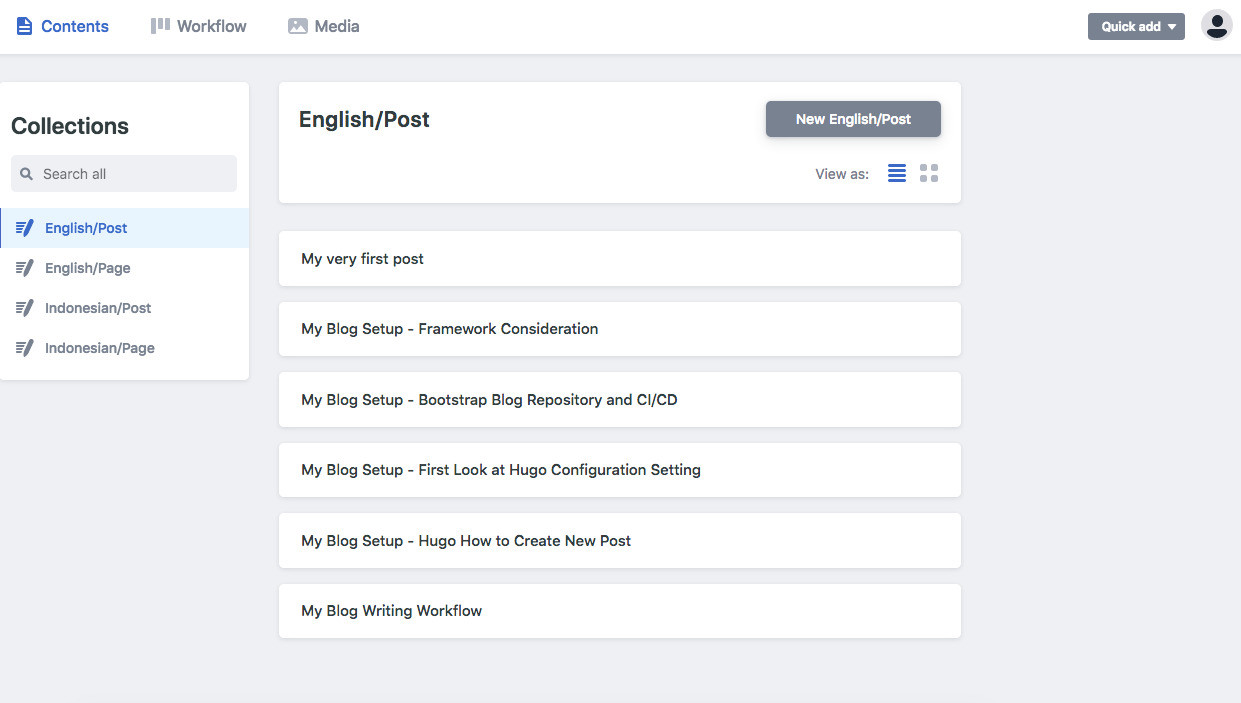Screen dimensions: 1241x703
Task: Switch to list view layout
Action: (x=897, y=173)
